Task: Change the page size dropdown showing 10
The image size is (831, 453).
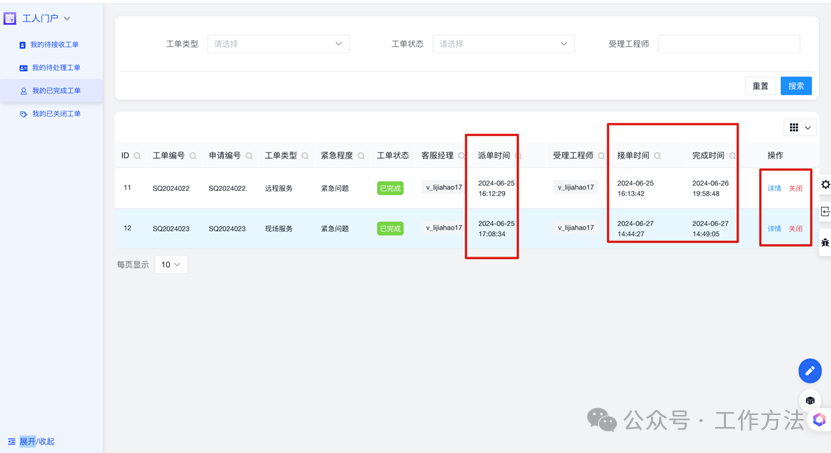Action: (170, 265)
